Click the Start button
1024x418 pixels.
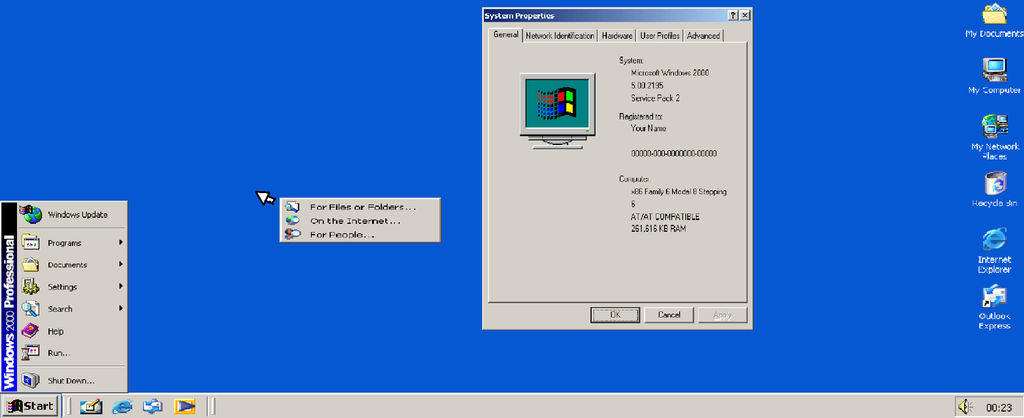click(30, 406)
